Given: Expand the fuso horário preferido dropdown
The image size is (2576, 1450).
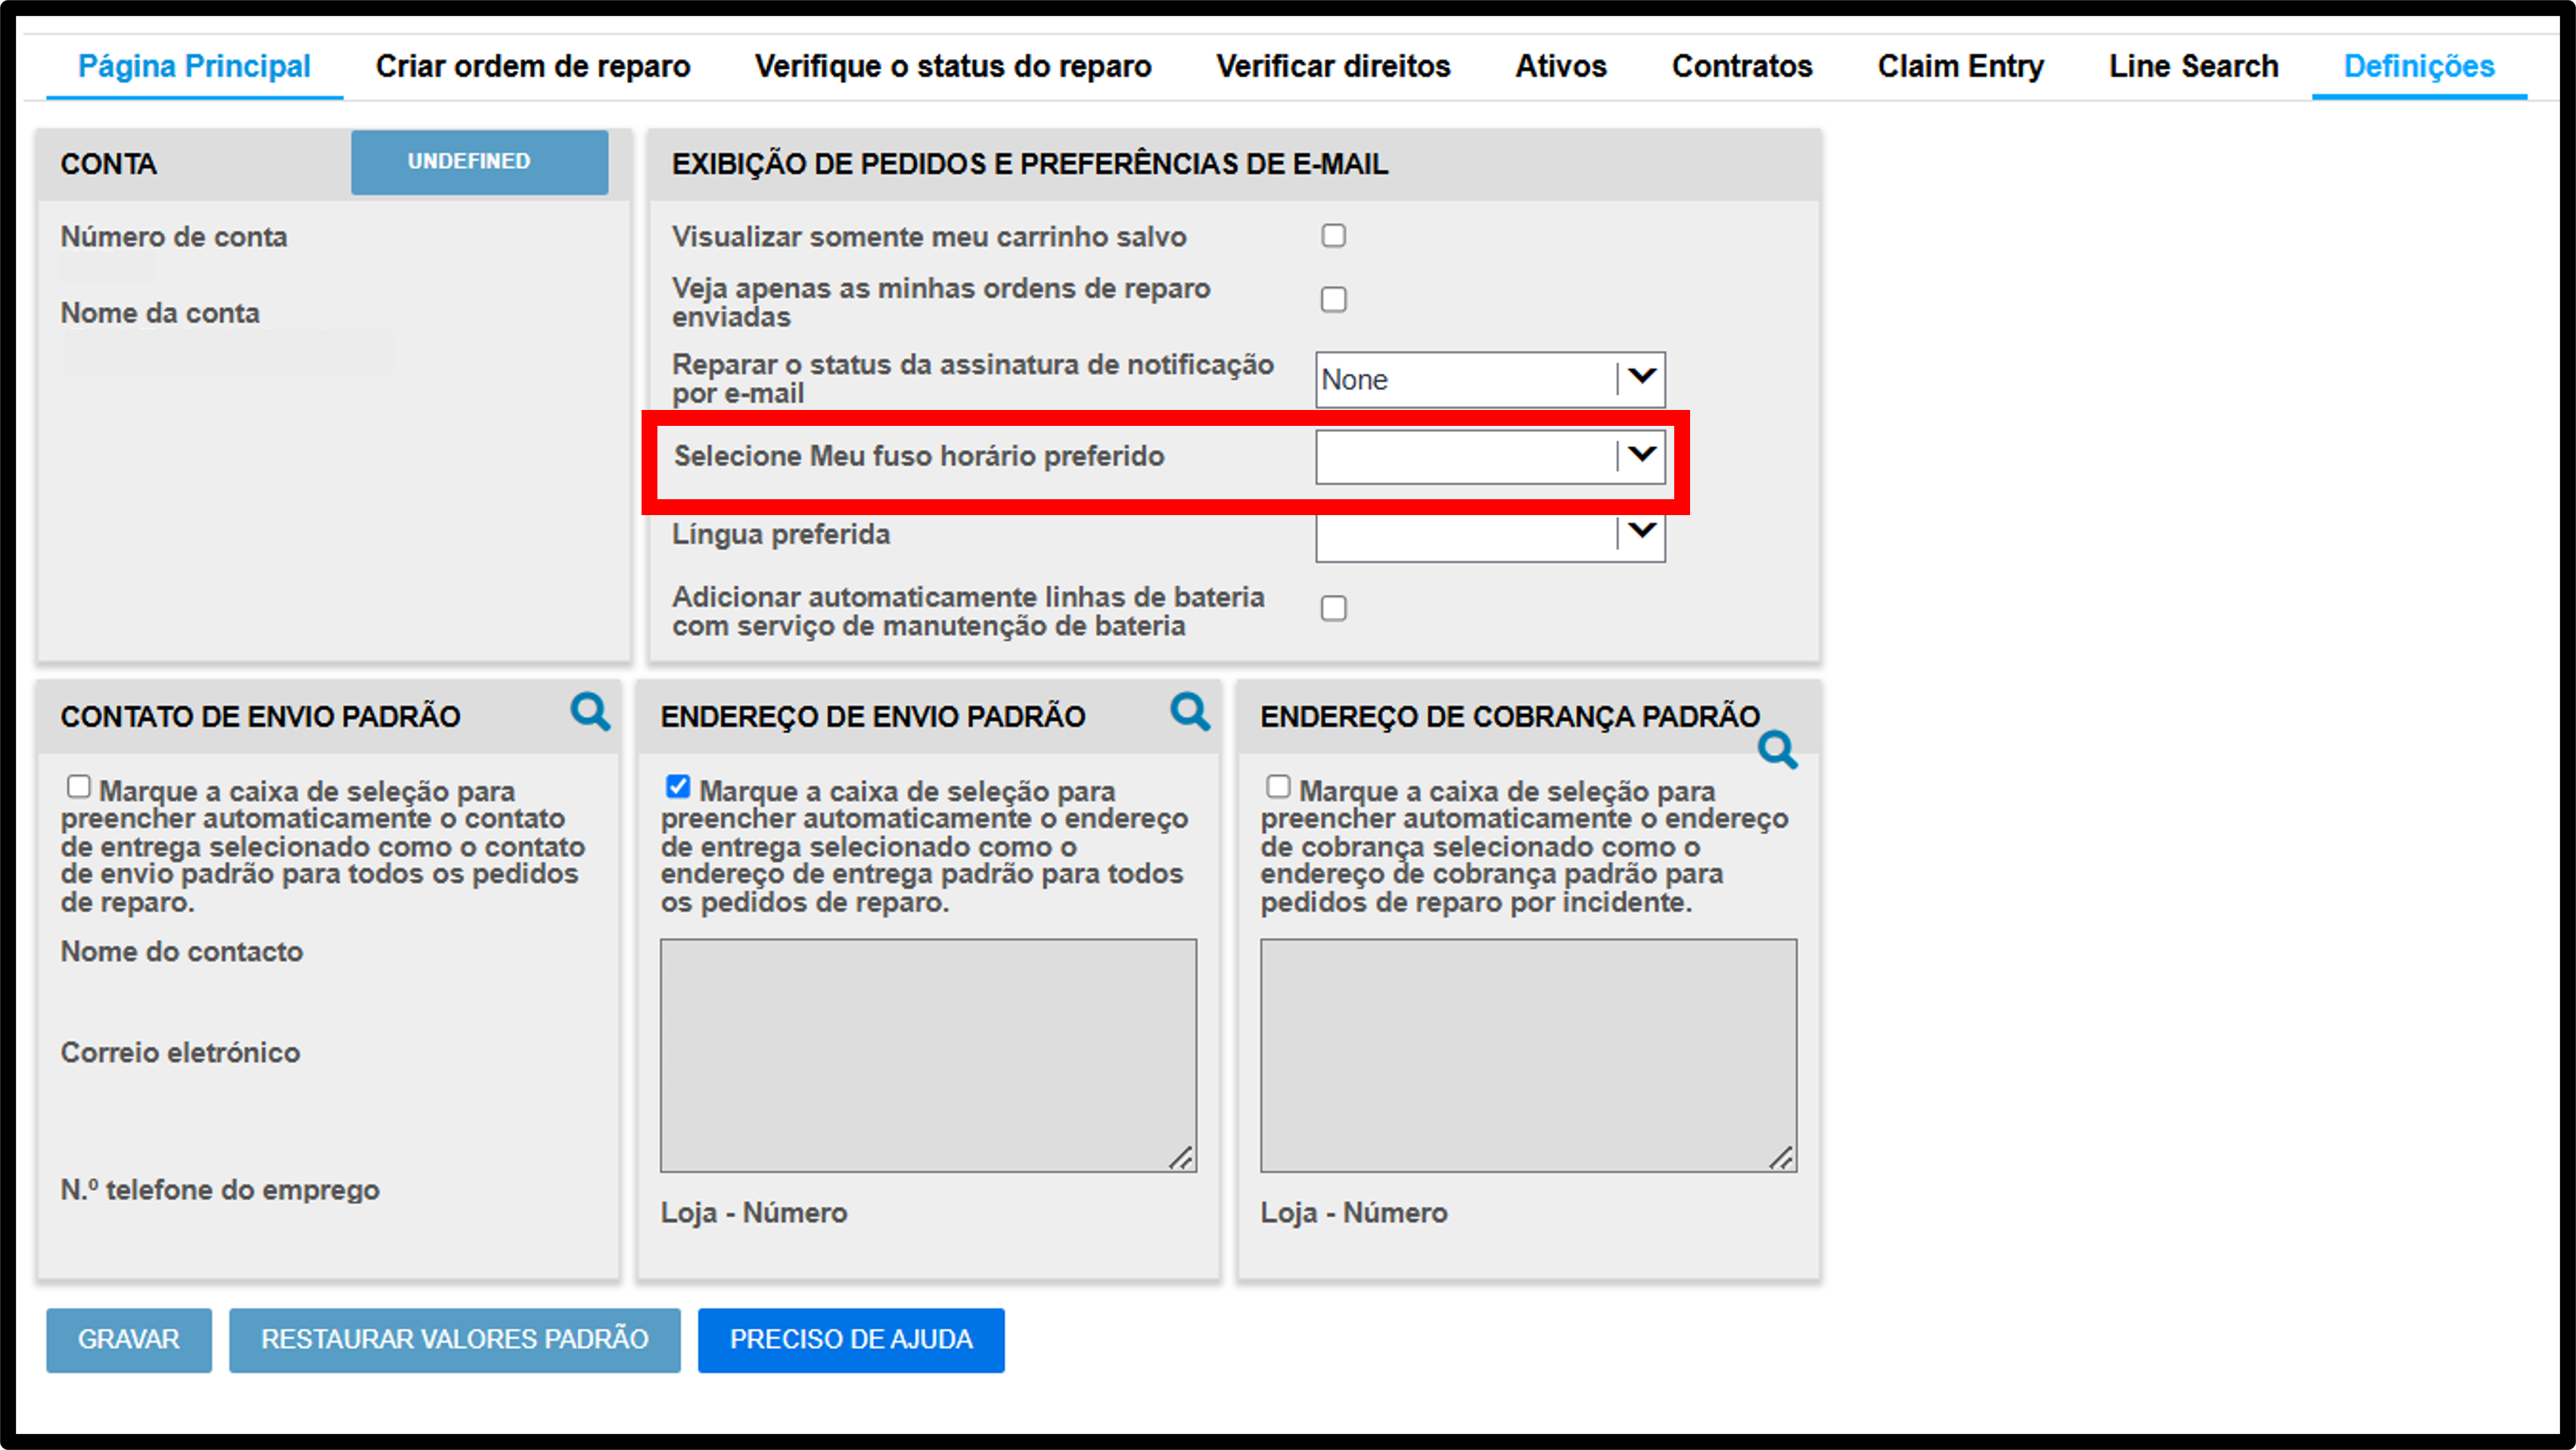Looking at the screenshot, I should click(x=1490, y=457).
